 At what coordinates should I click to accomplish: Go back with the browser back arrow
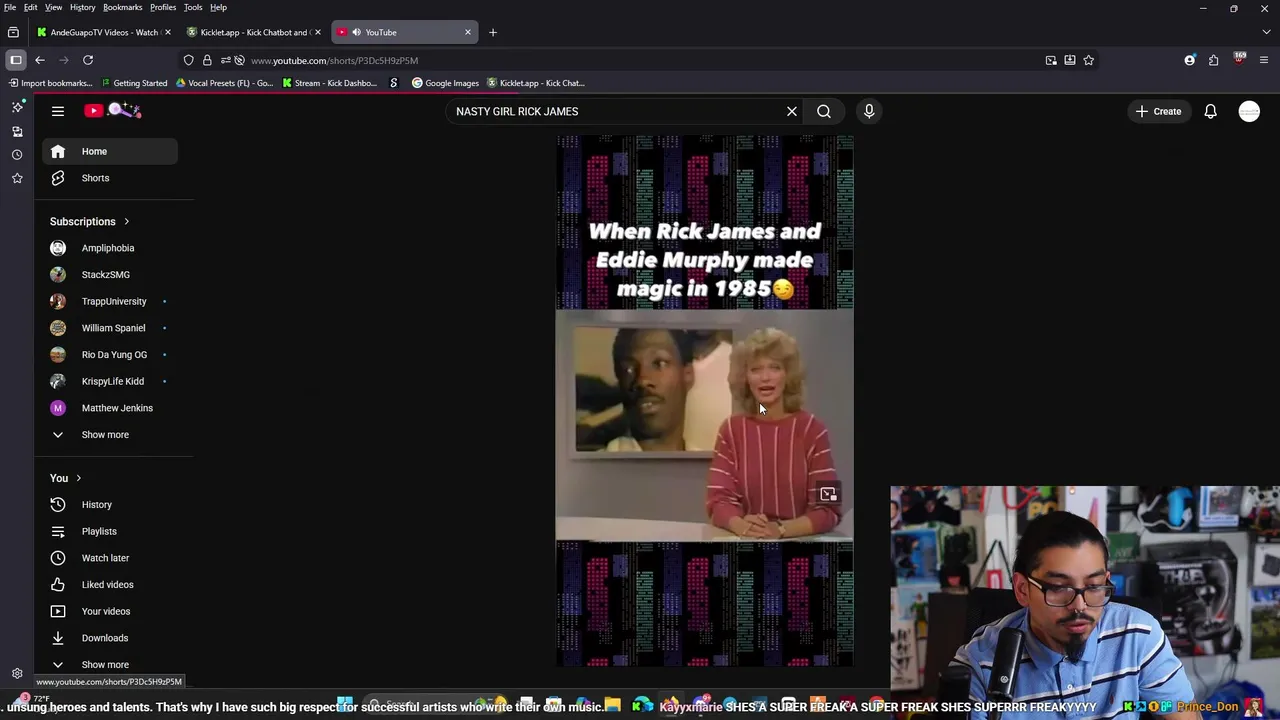click(40, 60)
